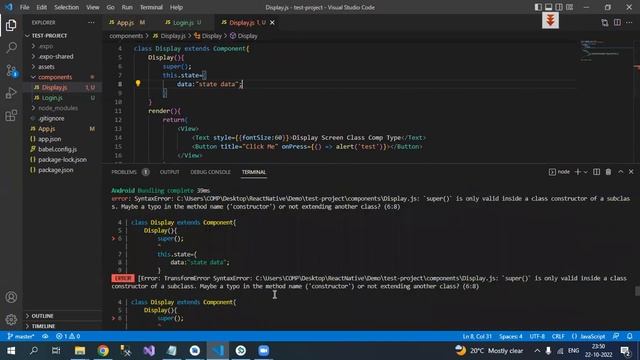Switch to the DEBUG CONSOLE tab
The height and width of the screenshot is (360, 640).
tap(210, 172)
